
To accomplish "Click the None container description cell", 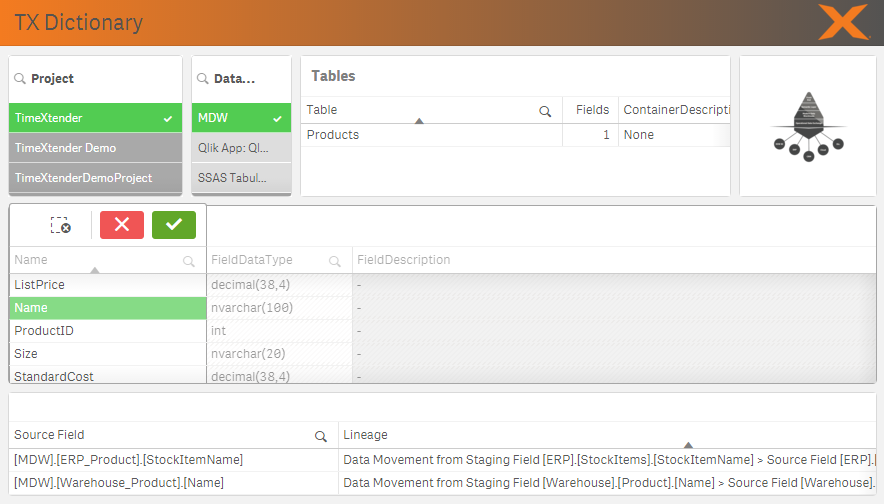I will tap(674, 135).
